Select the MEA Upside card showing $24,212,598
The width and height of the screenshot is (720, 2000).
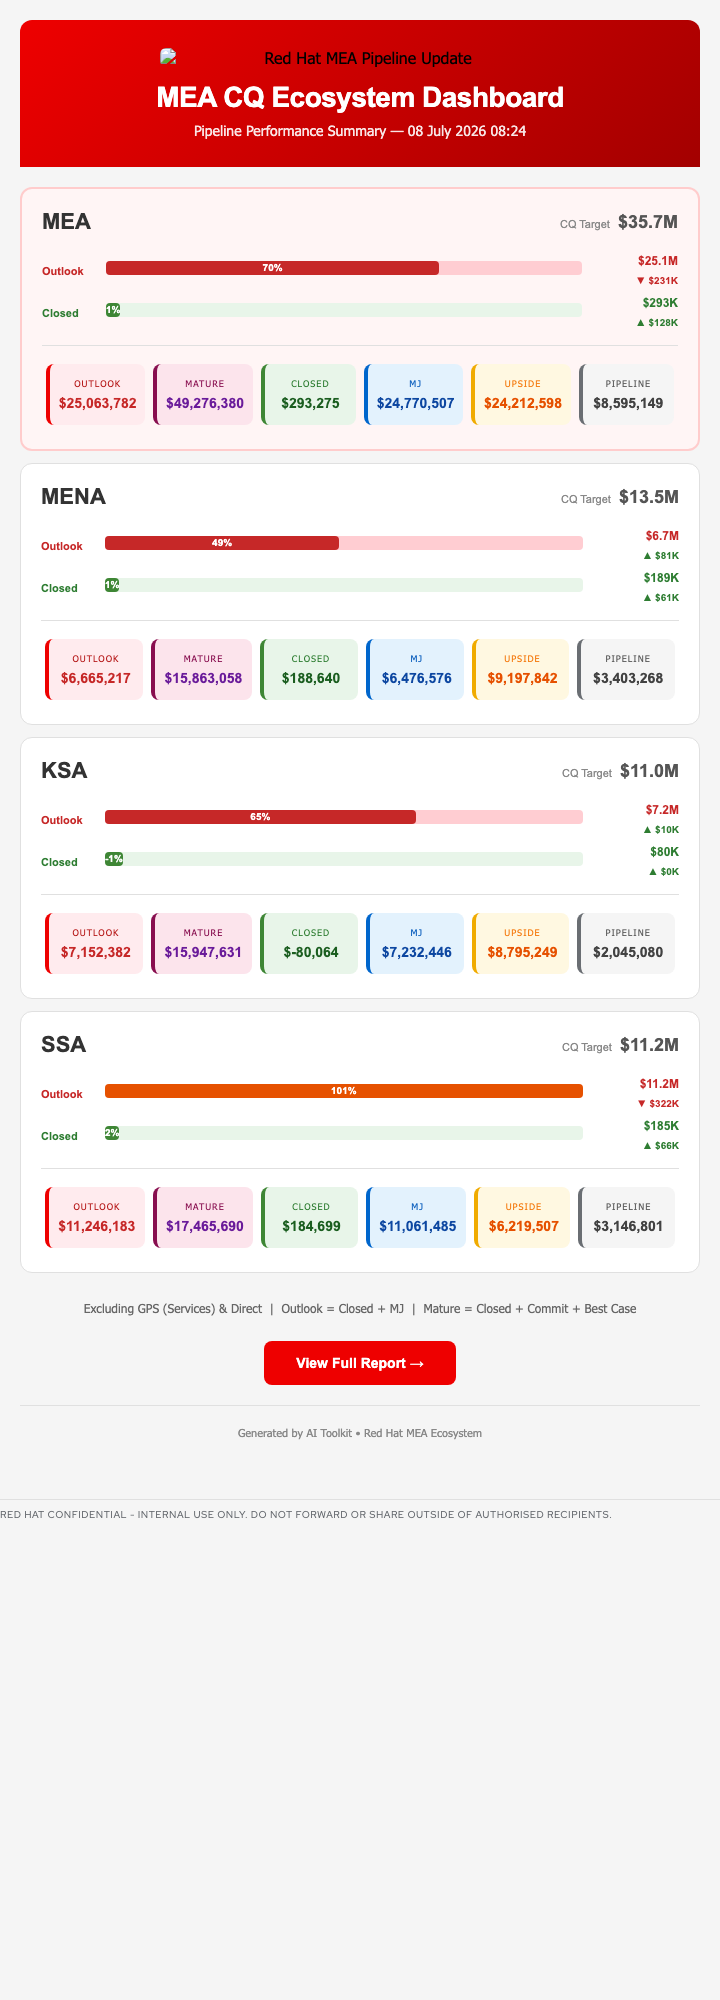(x=521, y=395)
